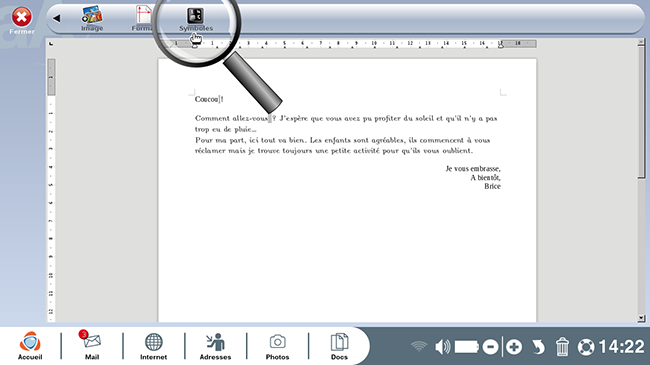
Task: Click the scrollbar up arrow
Action: click(x=641, y=42)
